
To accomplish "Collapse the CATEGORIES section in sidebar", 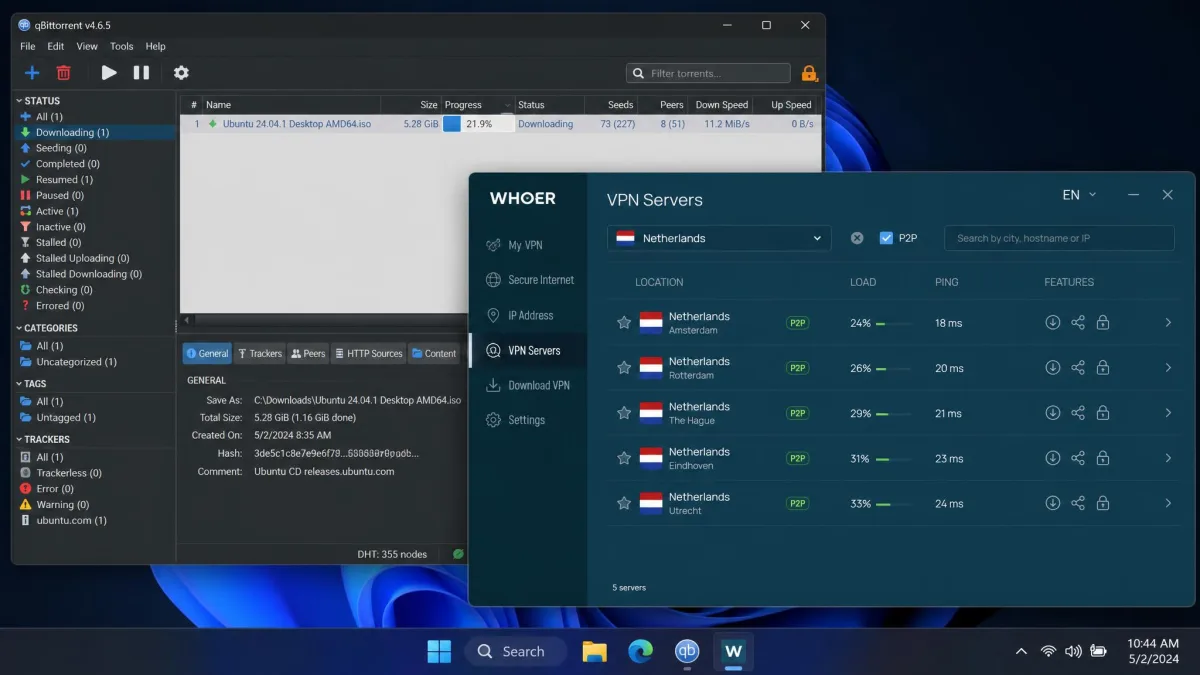I will click(x=19, y=328).
